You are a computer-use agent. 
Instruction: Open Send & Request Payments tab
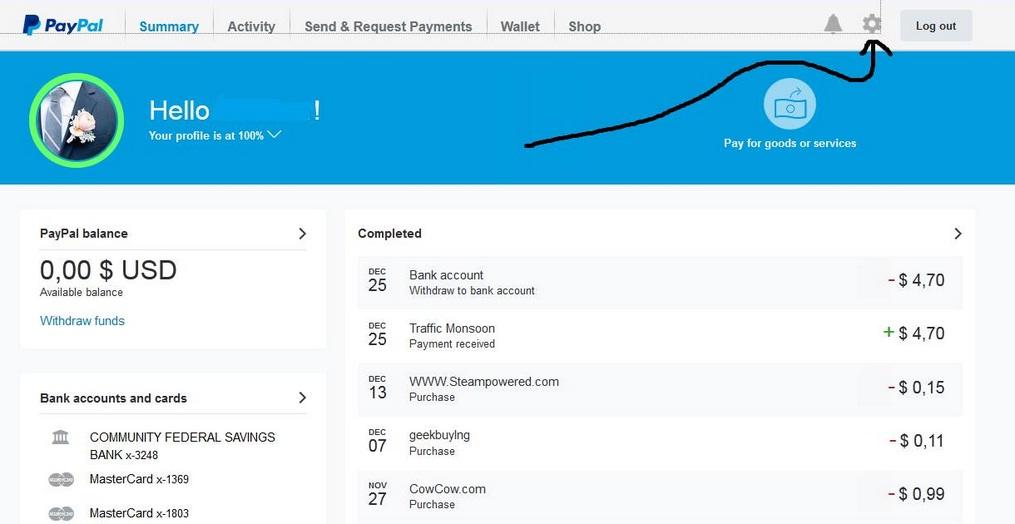(x=388, y=27)
